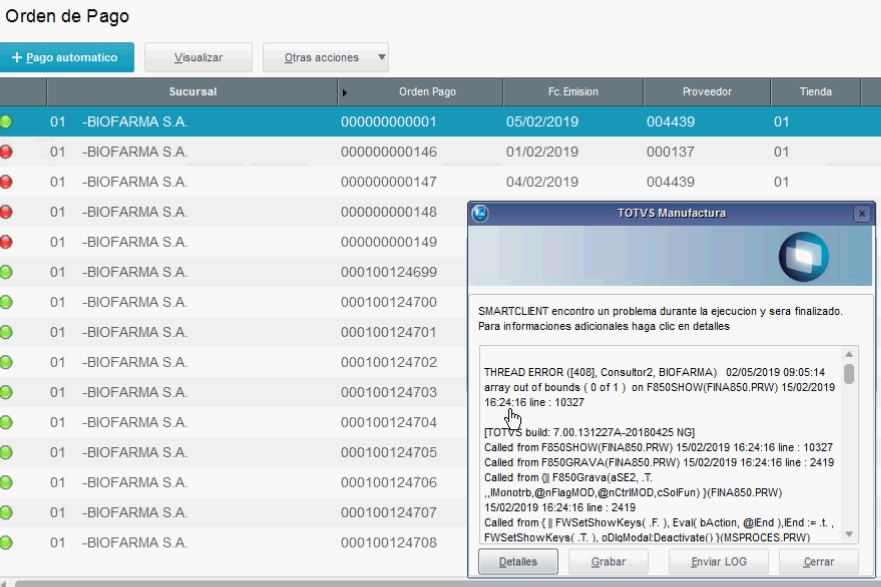Click green status icon of order 000100124704

coord(6,422)
